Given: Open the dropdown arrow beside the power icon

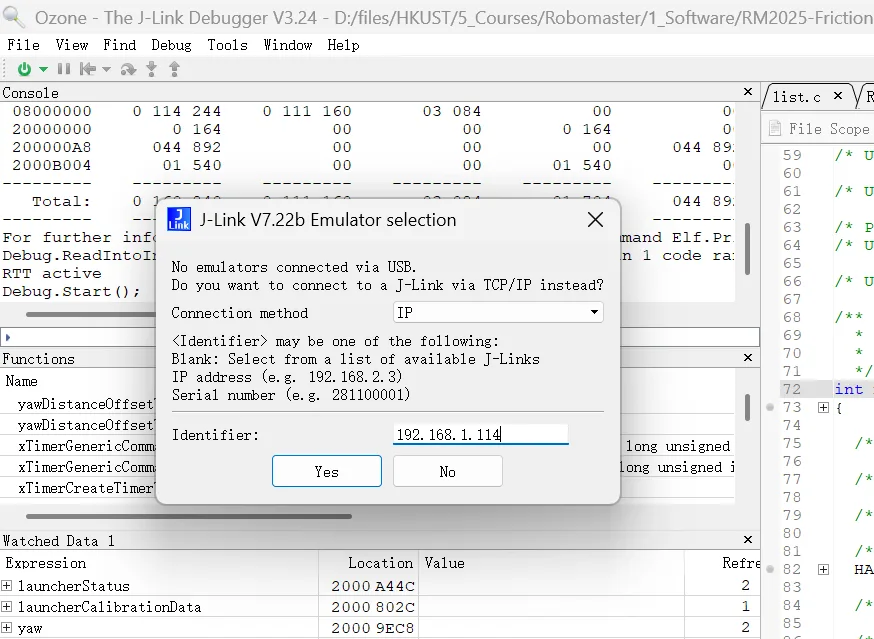Looking at the screenshot, I should coord(43,70).
